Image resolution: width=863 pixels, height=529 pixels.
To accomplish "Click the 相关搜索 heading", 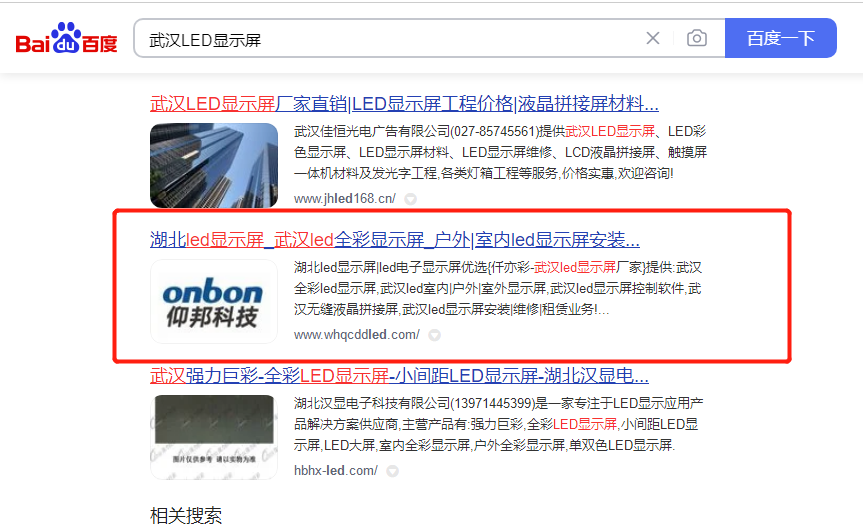I will (x=186, y=516).
